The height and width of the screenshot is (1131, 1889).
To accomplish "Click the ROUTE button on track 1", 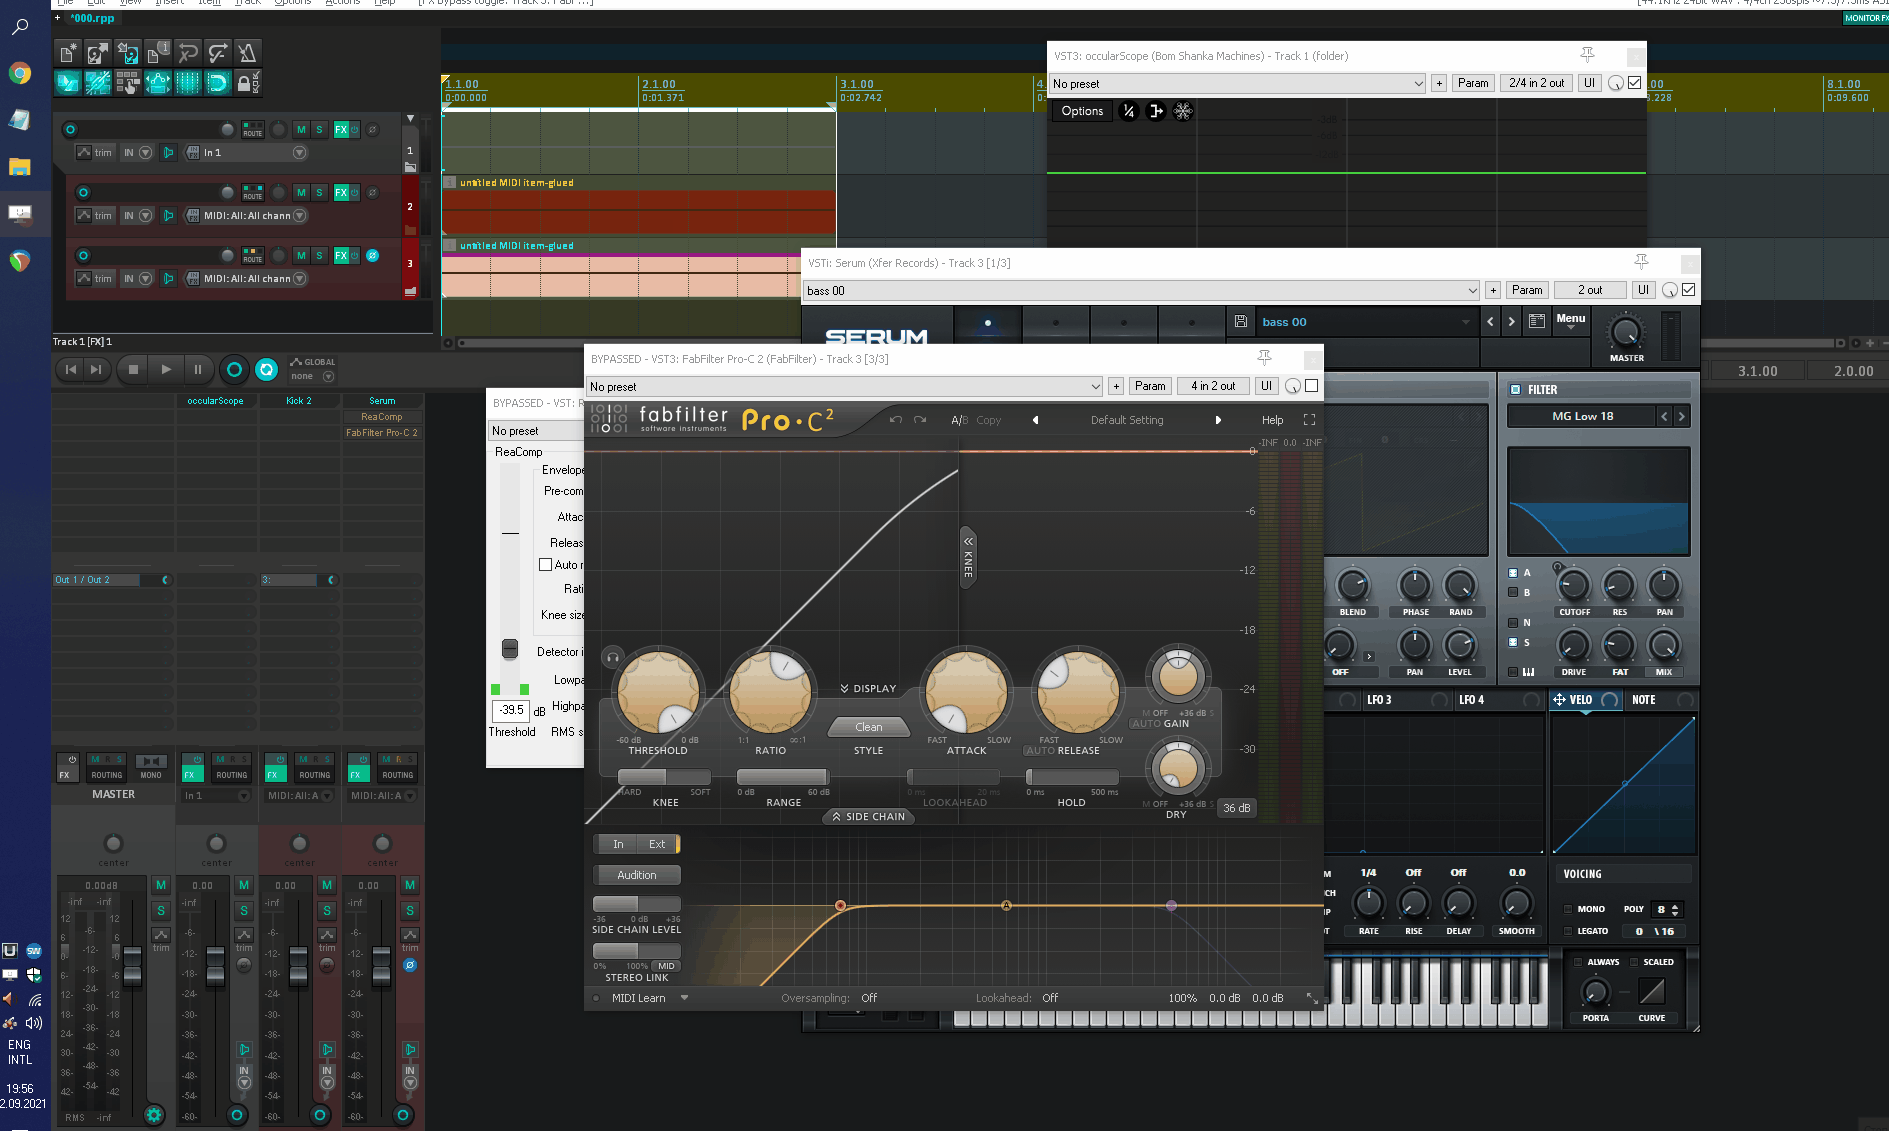I will 252,130.
